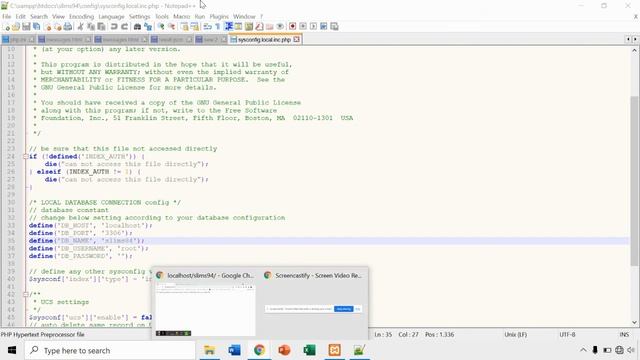This screenshot has height=360, width=640.
Task: Collapse the fold marker at line 24
Action: point(26,156)
